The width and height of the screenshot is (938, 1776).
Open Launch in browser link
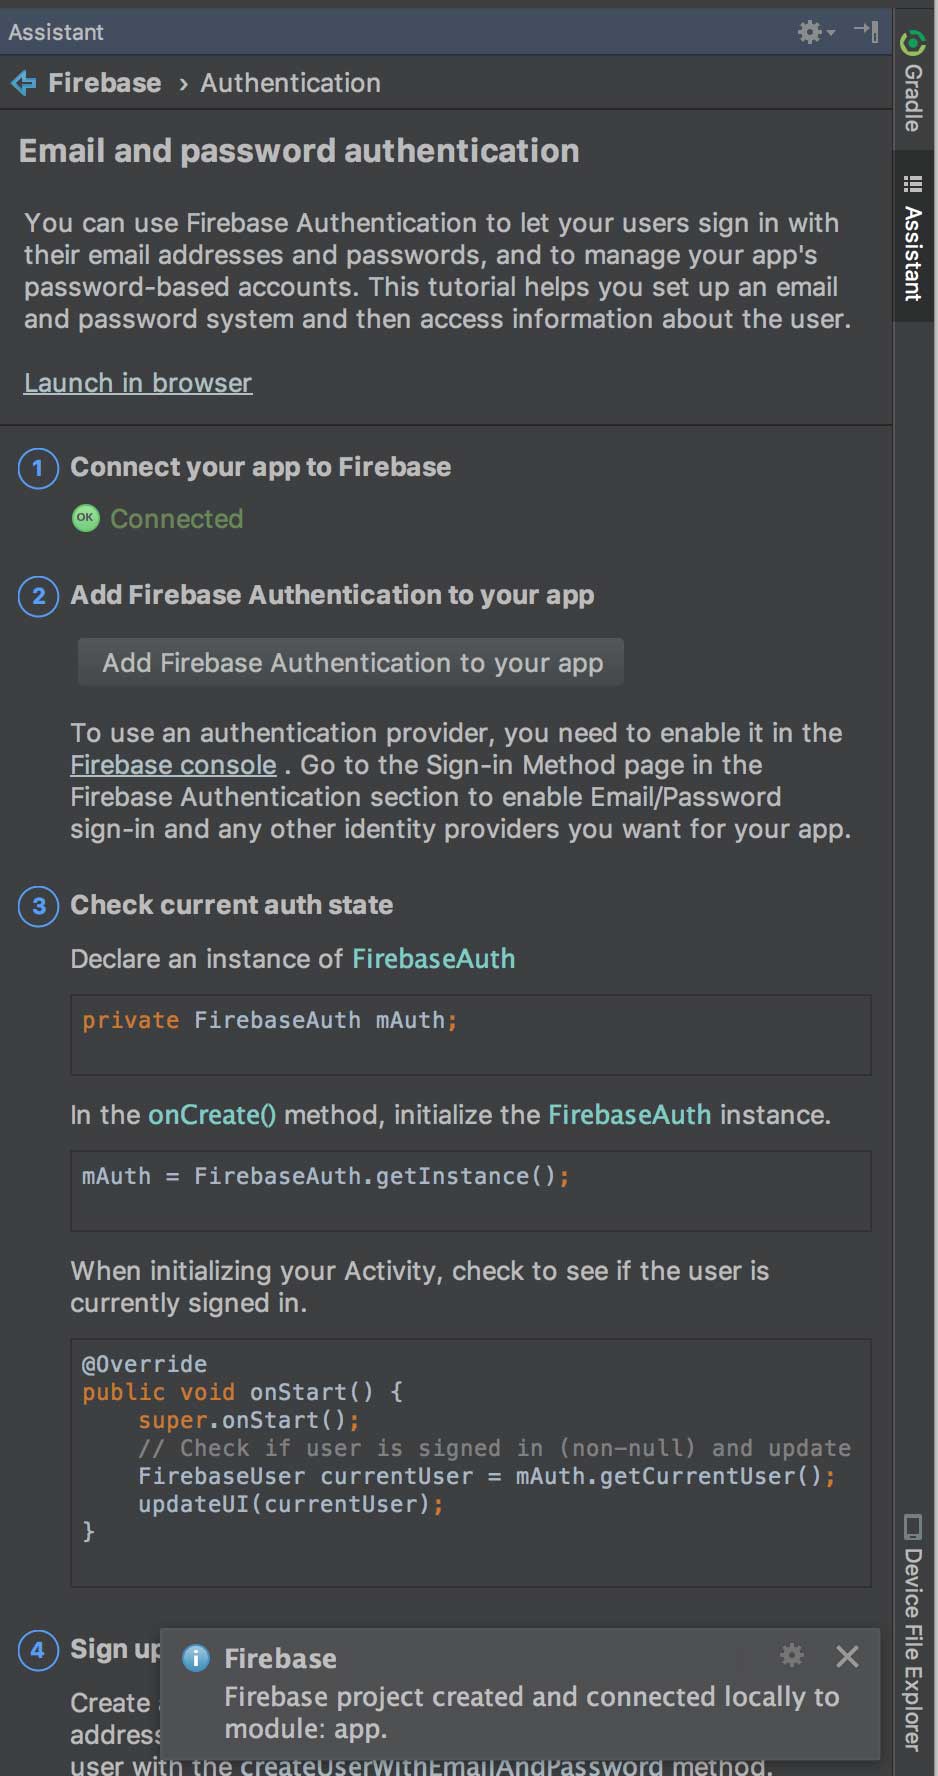(138, 383)
